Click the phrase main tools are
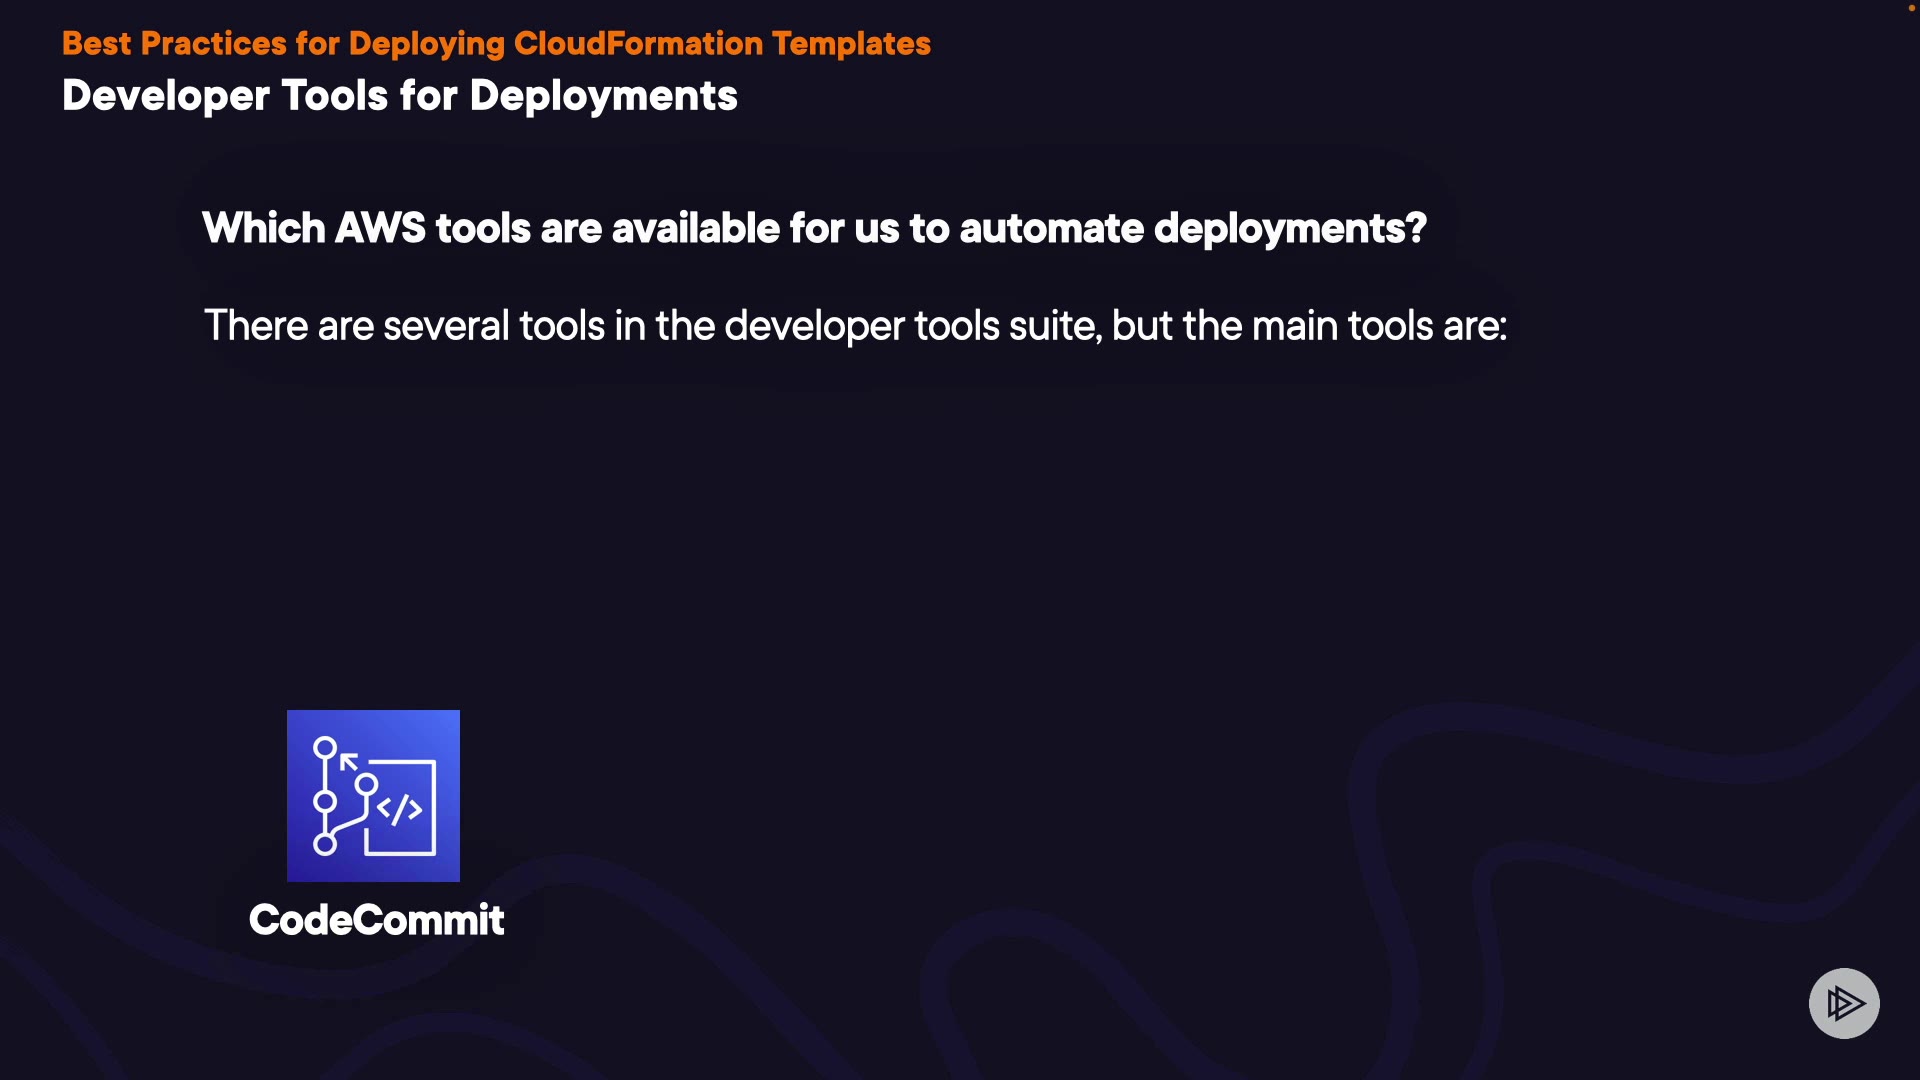Image resolution: width=1920 pixels, height=1080 pixels. tap(1379, 326)
